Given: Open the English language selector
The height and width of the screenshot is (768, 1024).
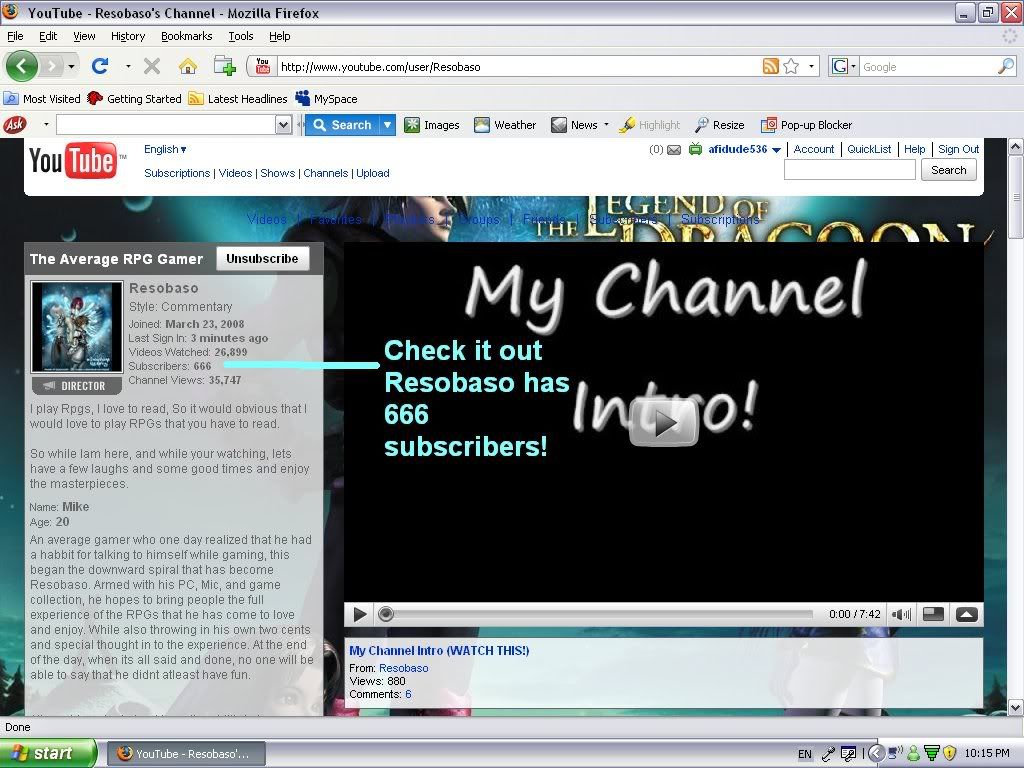Looking at the screenshot, I should tap(165, 150).
